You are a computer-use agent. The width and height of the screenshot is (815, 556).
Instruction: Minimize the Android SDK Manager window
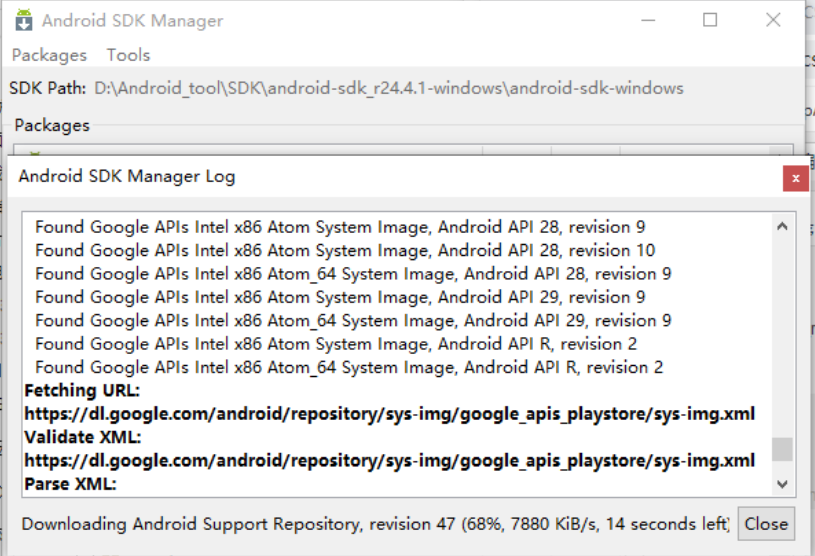tap(648, 20)
